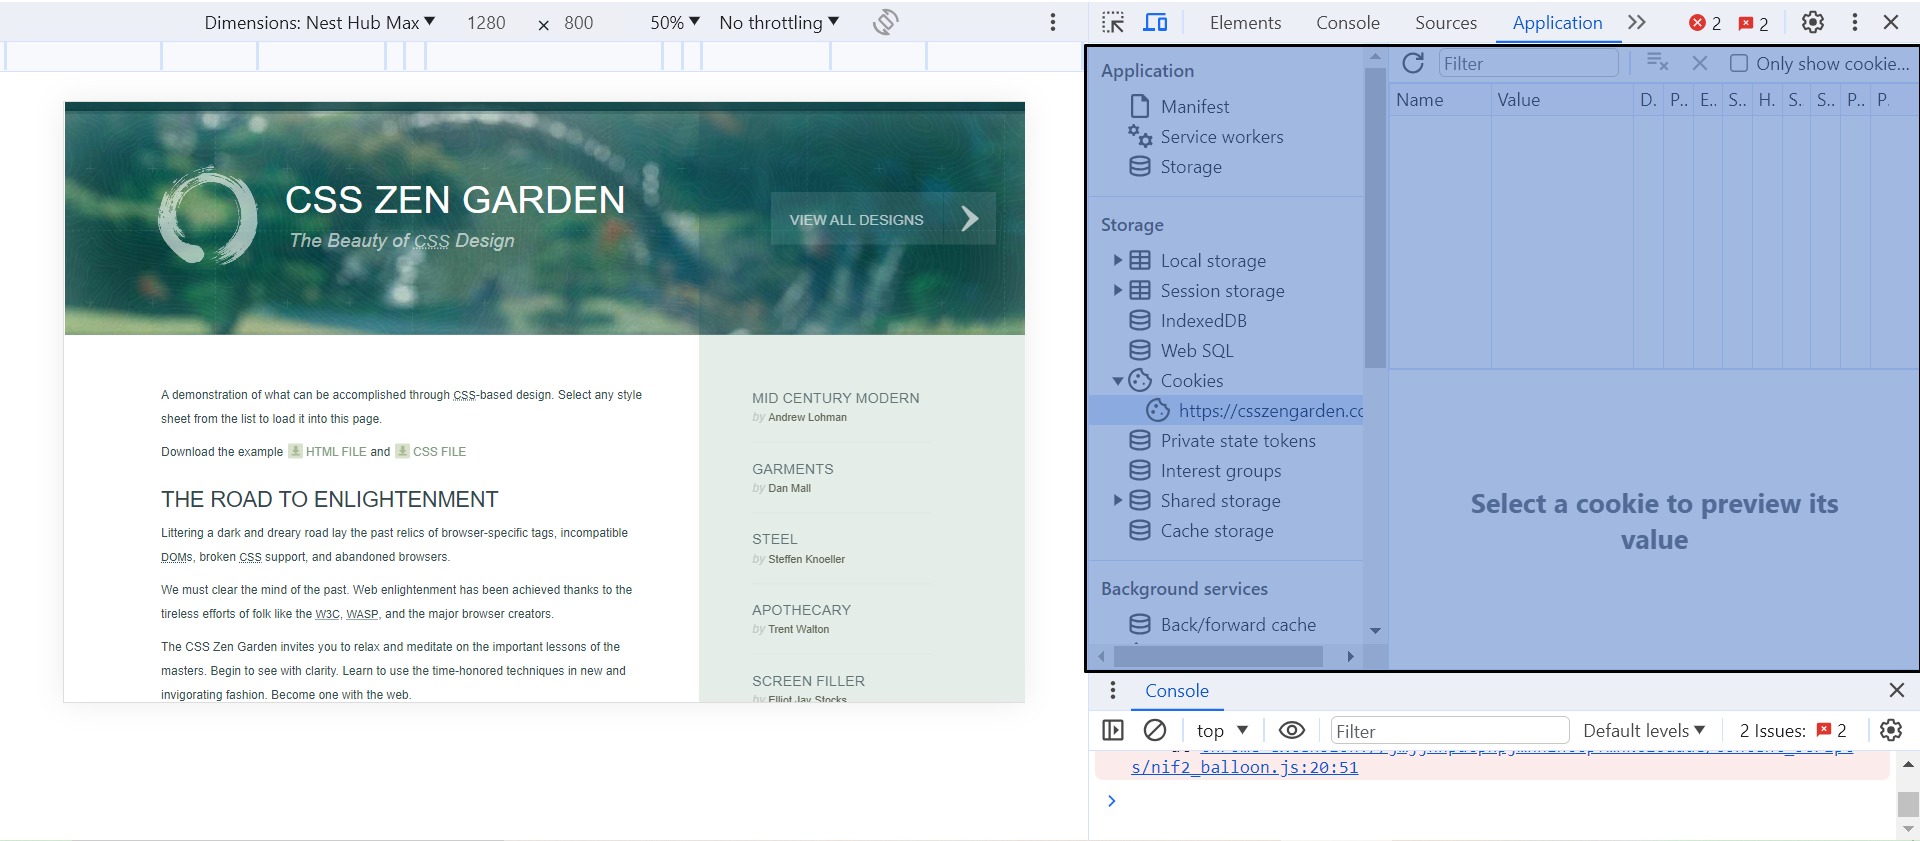Open device toolbar more options menu
Viewport: 1920px width, 841px height.
[1053, 22]
